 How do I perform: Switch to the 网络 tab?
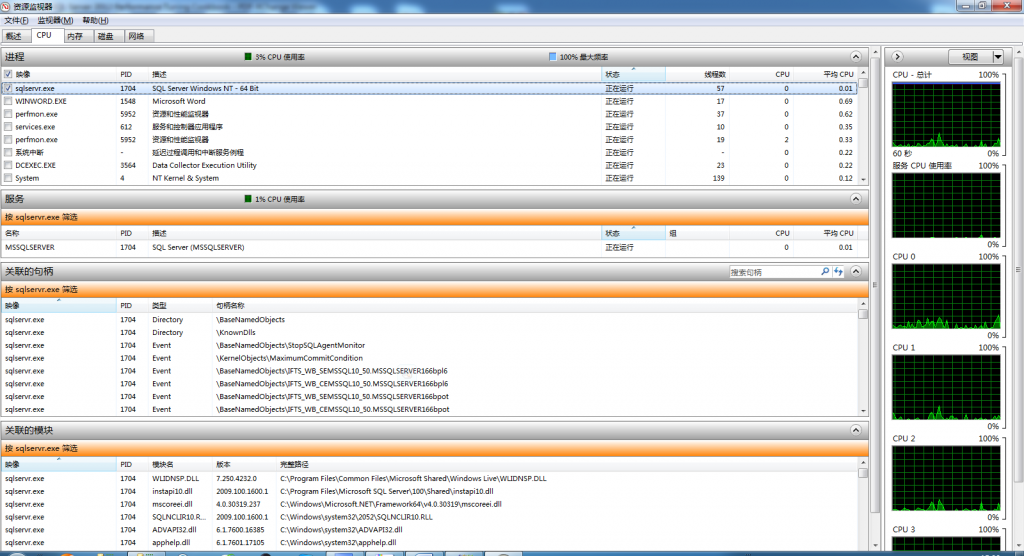pos(137,37)
